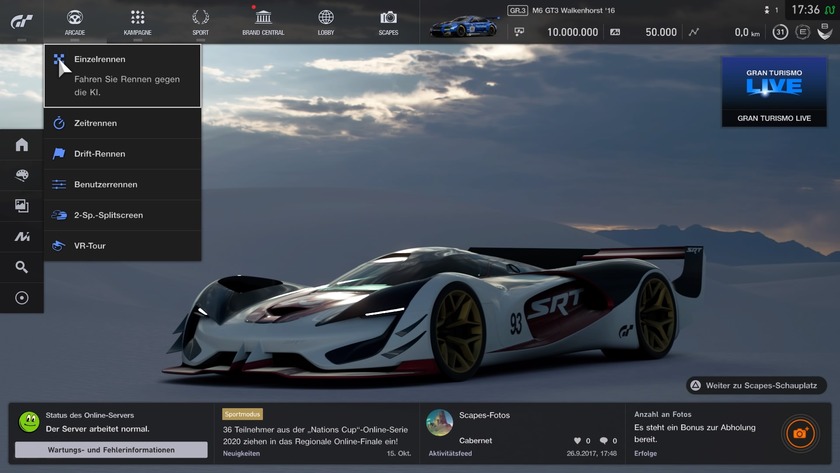Click the green connection signal icon
Viewport: 840px width, 473px height.
point(830,10)
